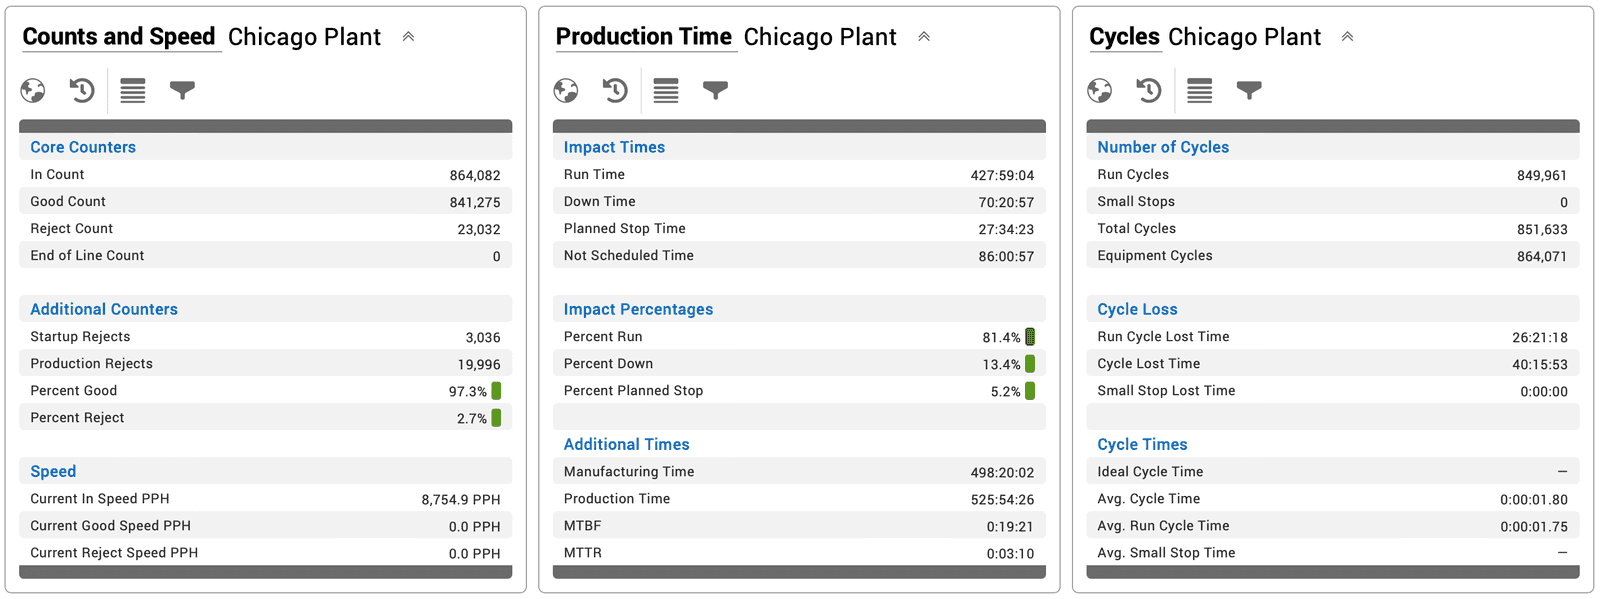
Task: Click the Run Cycles value 849,961
Action: coord(1542,175)
